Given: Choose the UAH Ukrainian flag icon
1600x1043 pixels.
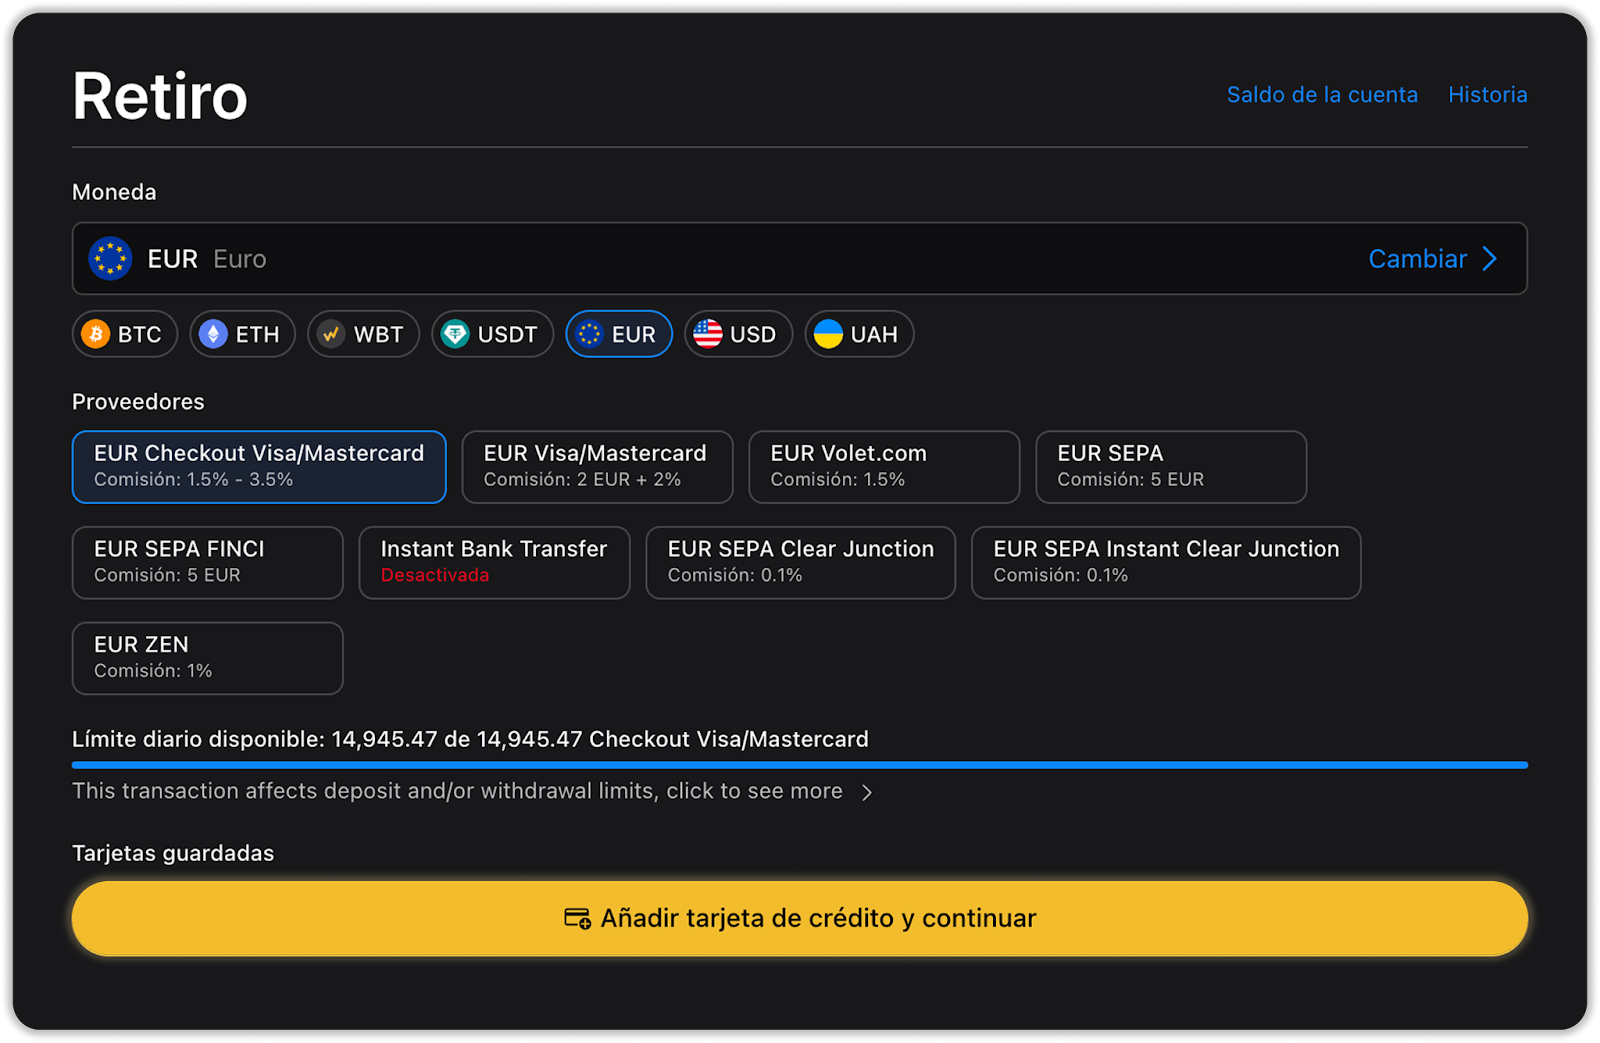Looking at the screenshot, I should 828,334.
